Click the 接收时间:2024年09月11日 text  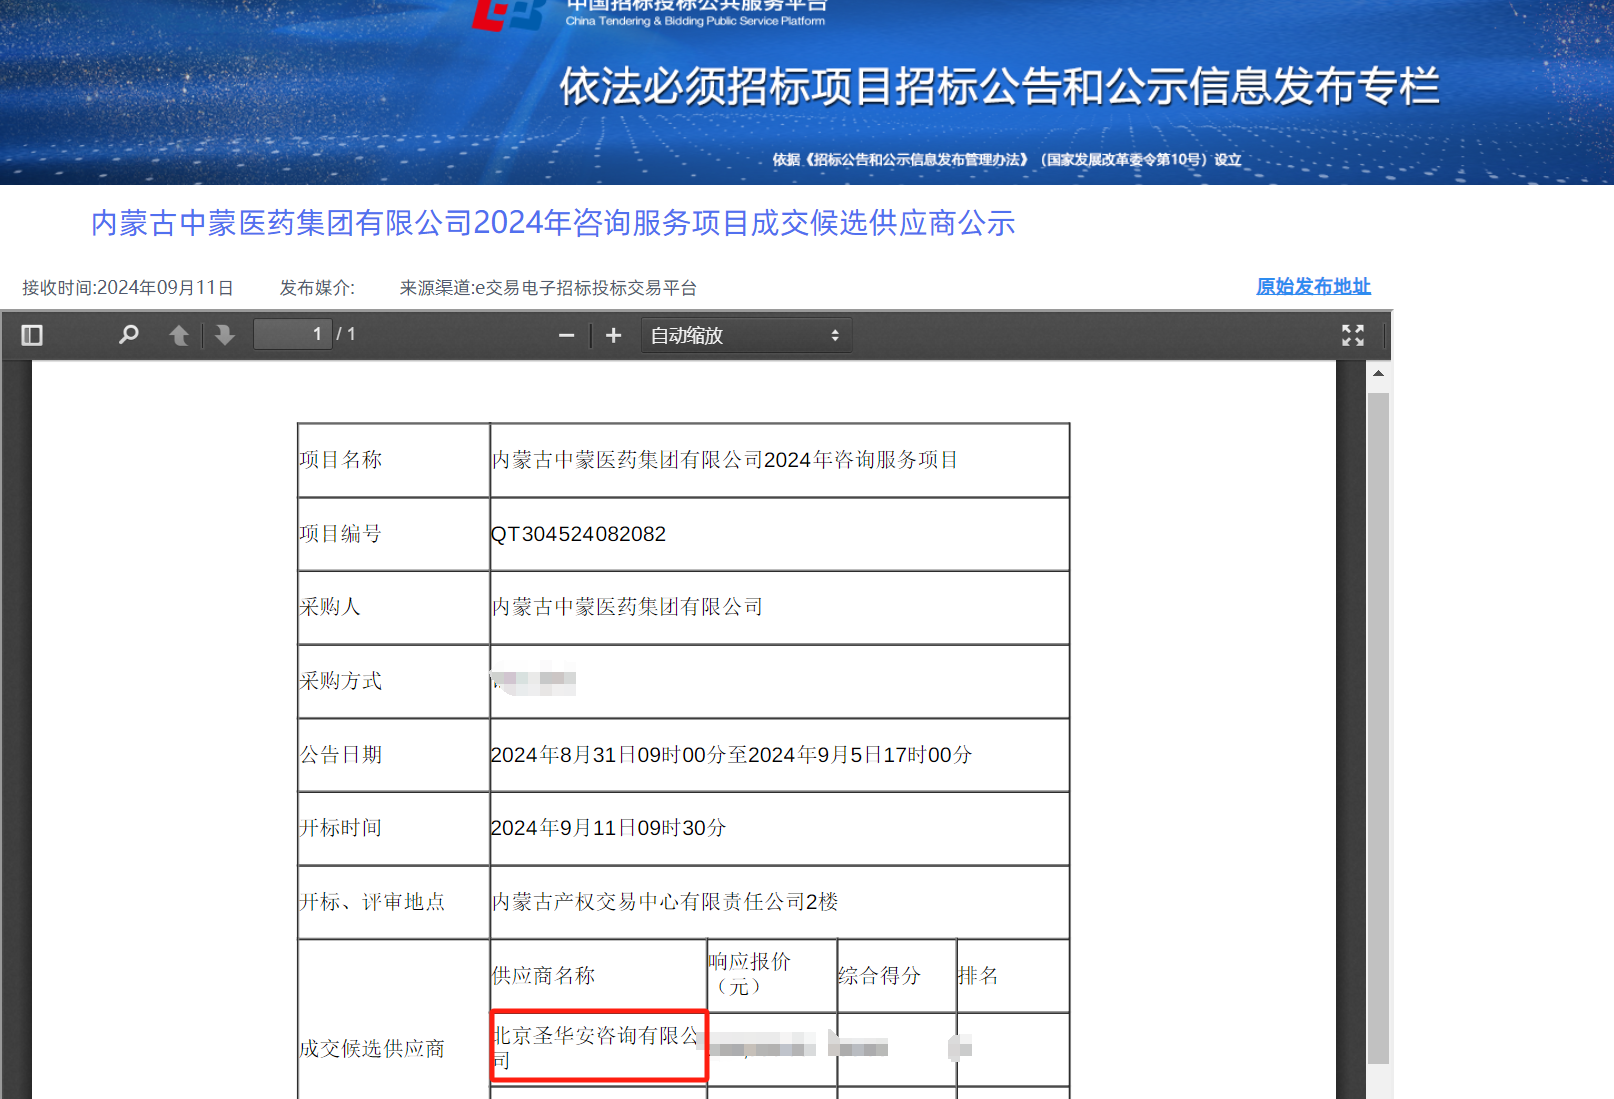(128, 288)
